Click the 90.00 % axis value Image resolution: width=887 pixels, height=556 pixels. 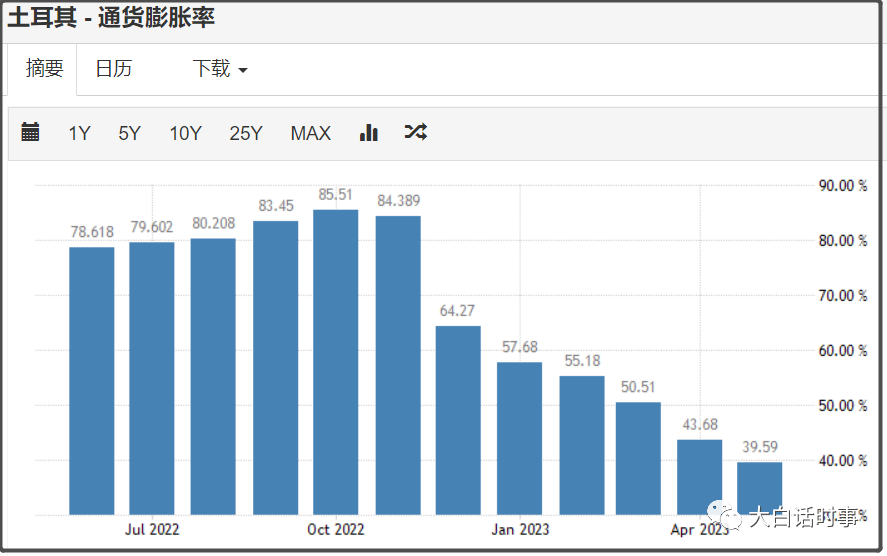(843, 186)
